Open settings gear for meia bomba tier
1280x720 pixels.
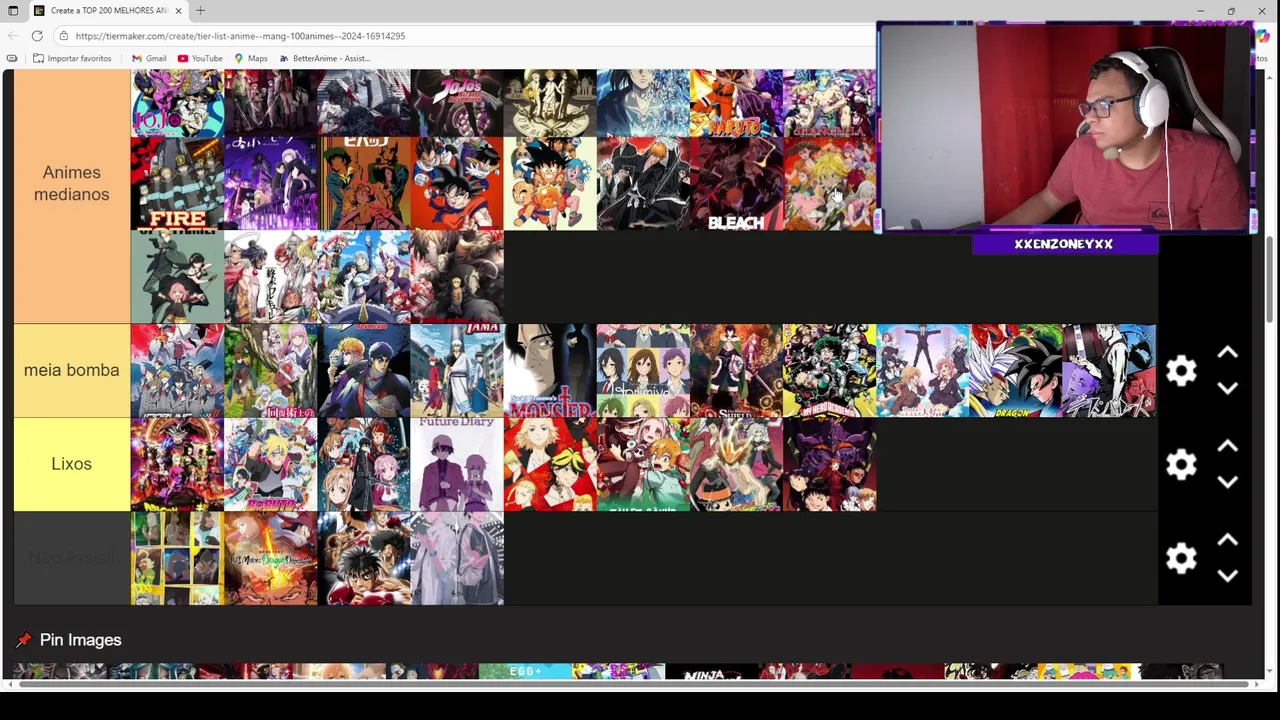tap(1181, 371)
